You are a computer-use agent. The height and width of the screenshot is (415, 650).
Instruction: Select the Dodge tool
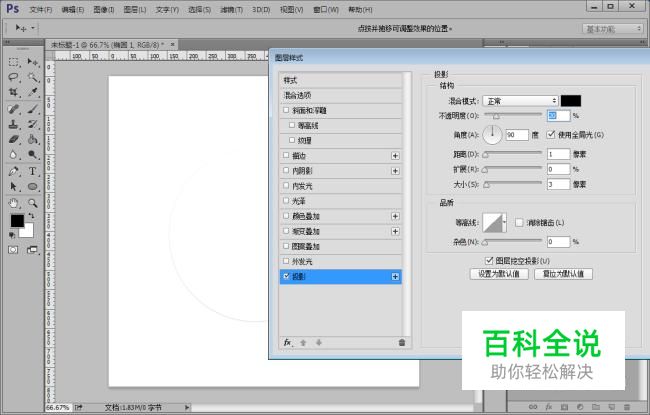pyautogui.click(x=32, y=155)
